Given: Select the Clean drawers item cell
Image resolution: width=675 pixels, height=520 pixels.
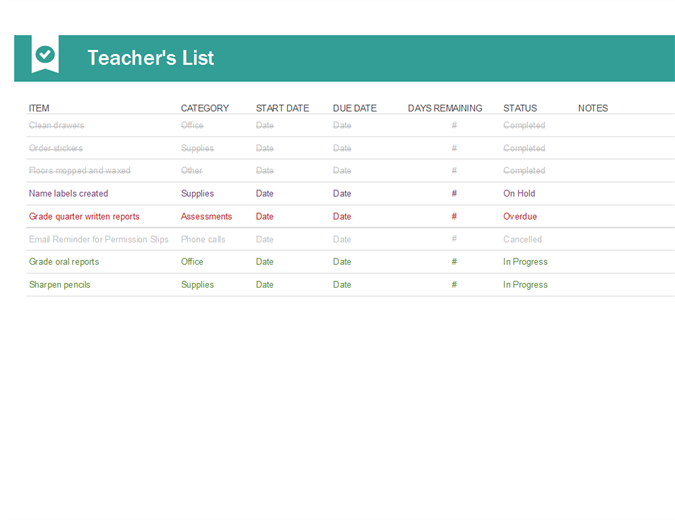Looking at the screenshot, I should [56, 125].
